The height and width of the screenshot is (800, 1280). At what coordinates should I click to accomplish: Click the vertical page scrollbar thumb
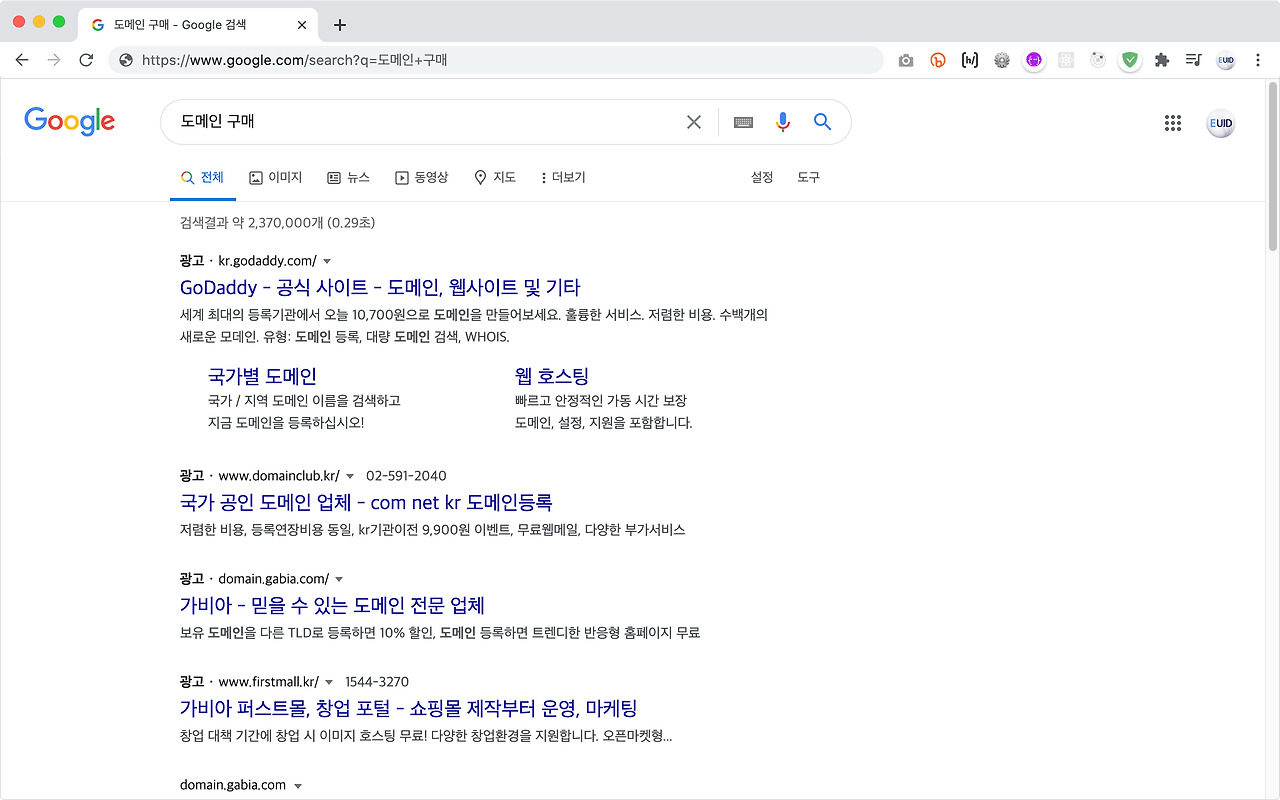tap(1273, 164)
